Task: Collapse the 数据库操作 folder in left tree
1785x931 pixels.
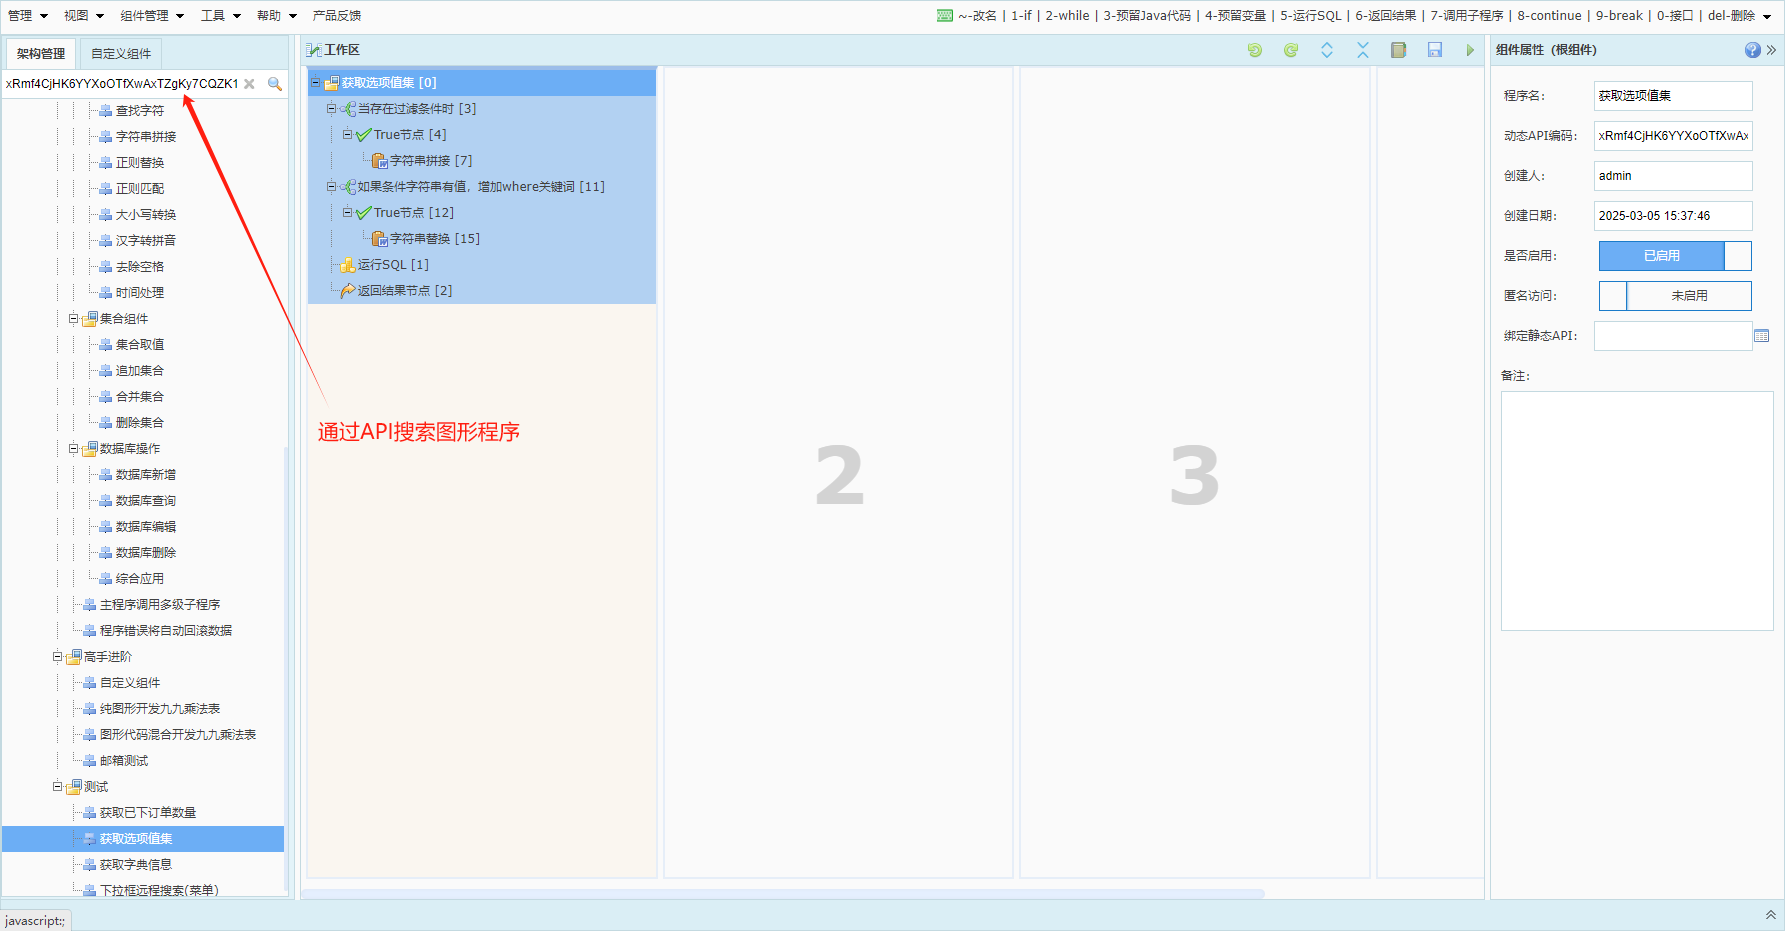Action: (x=73, y=448)
